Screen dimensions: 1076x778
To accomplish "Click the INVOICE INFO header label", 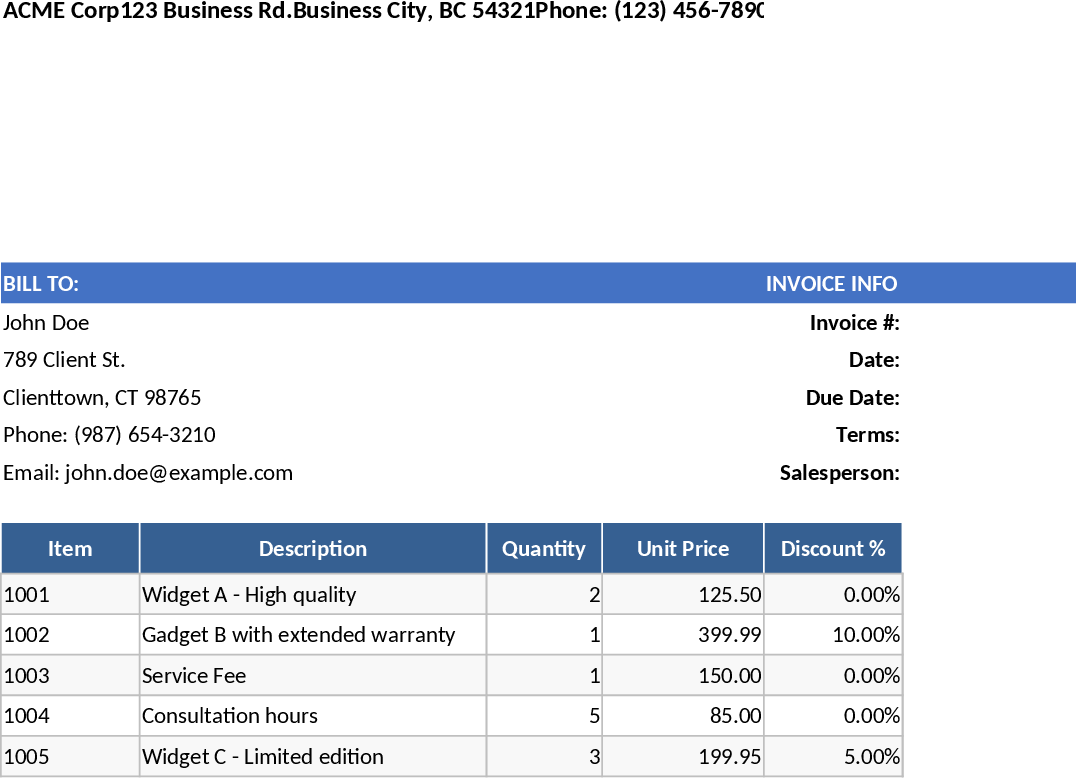I will point(831,284).
